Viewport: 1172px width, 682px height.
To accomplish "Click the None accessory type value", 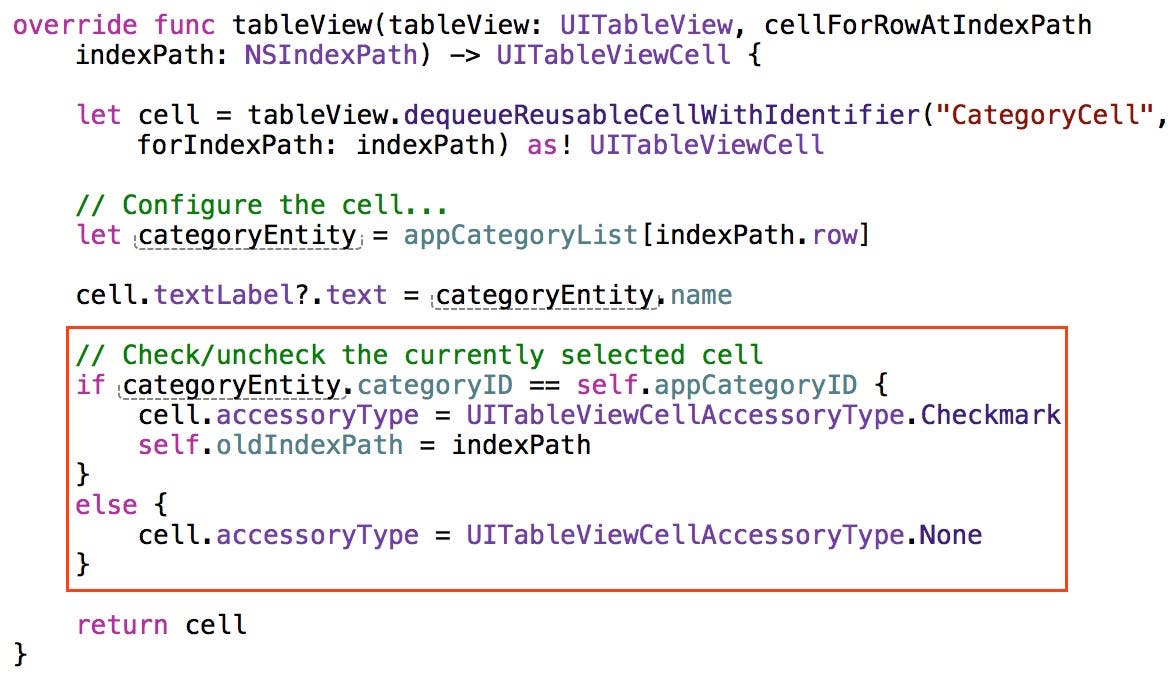I will click(x=950, y=535).
